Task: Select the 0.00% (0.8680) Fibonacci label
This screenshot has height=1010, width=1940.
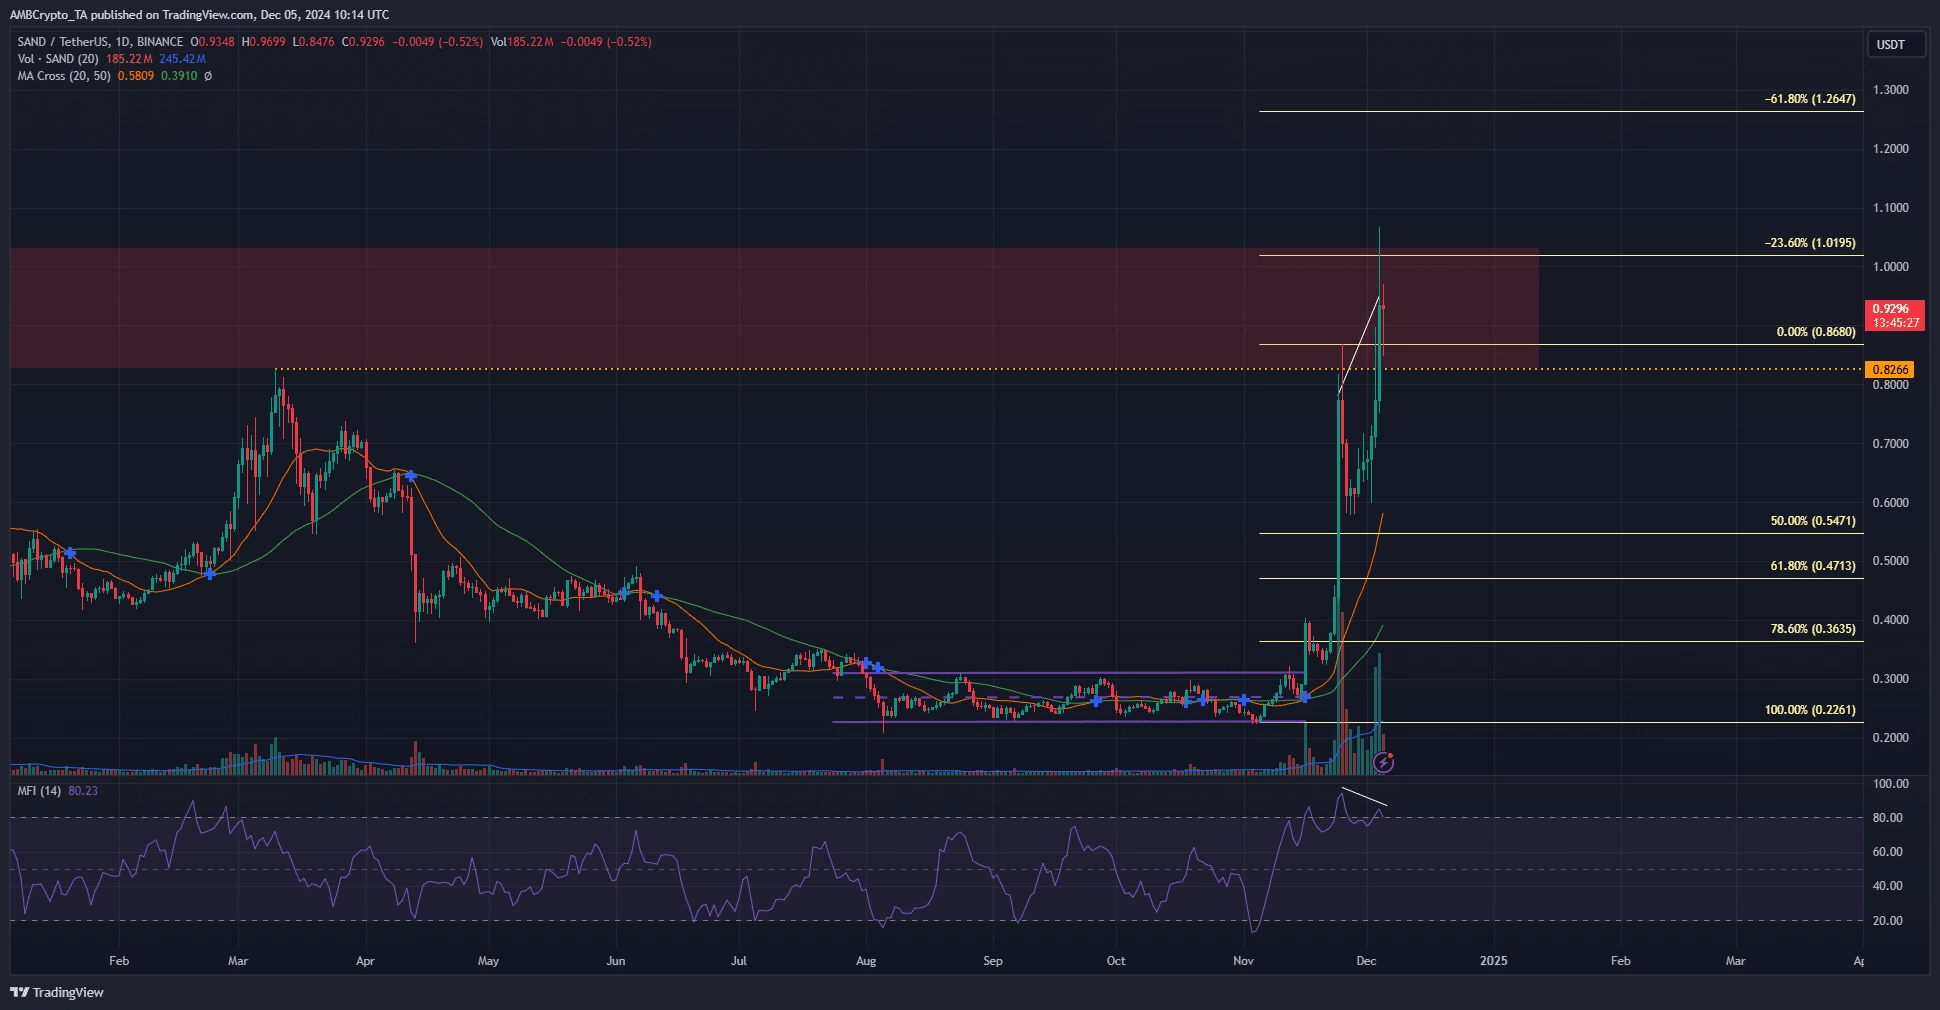Action: [1816, 332]
